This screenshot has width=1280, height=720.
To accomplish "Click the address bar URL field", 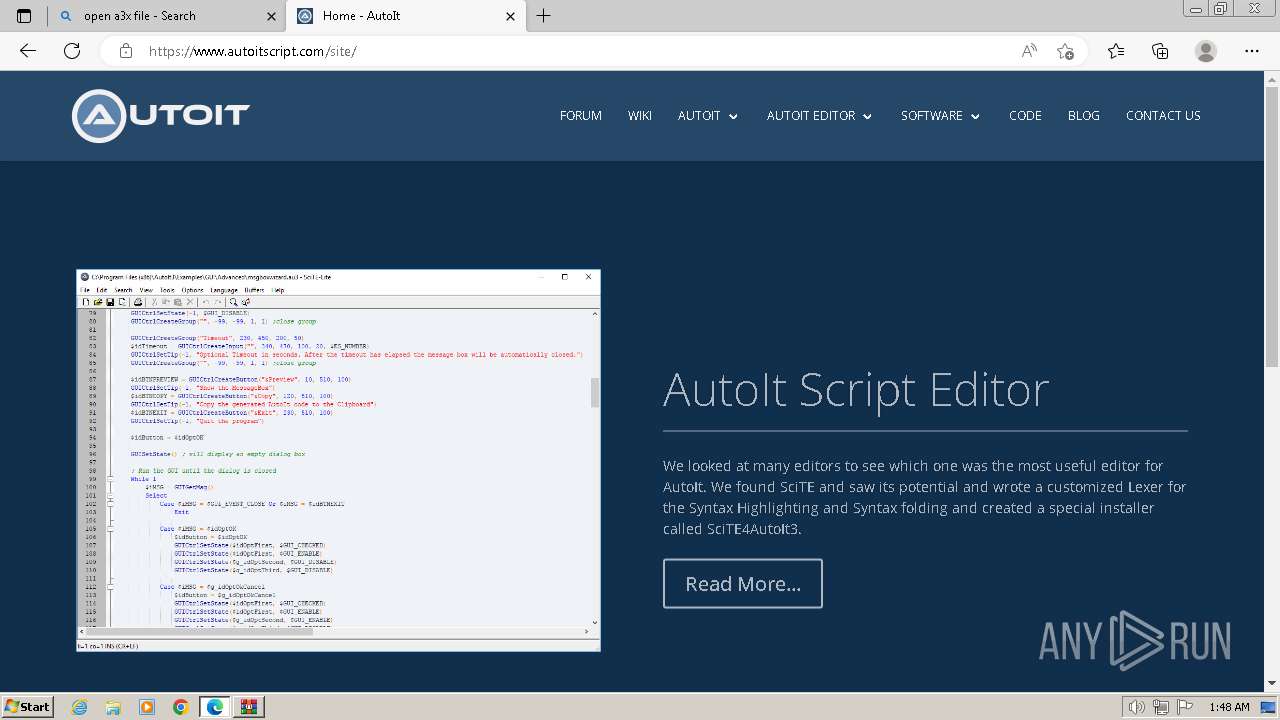I will (x=580, y=51).
